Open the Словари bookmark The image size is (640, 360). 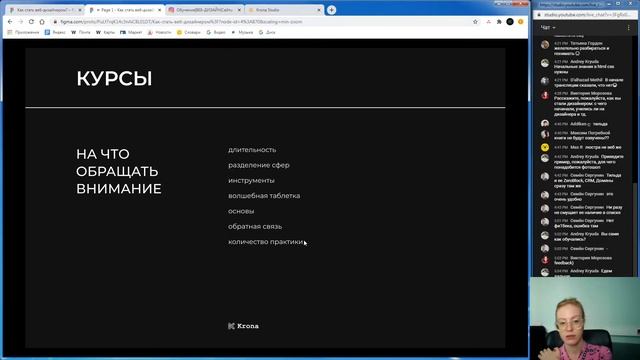point(189,32)
